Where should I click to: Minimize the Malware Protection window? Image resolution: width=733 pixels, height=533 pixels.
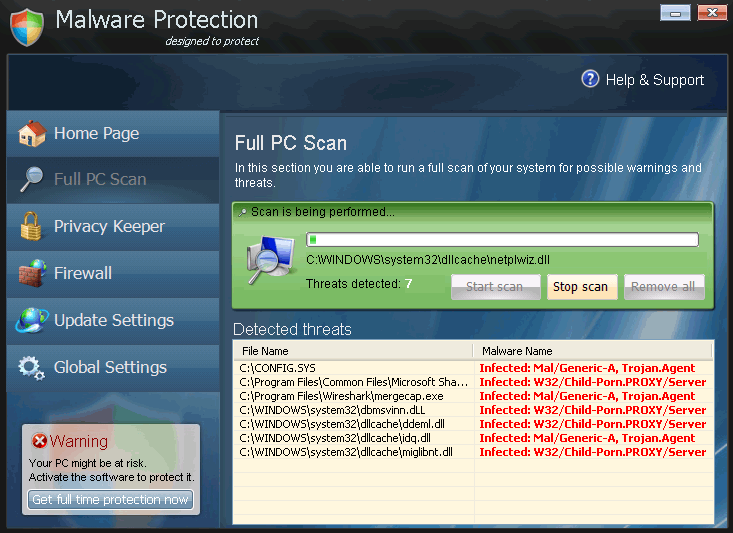click(675, 13)
